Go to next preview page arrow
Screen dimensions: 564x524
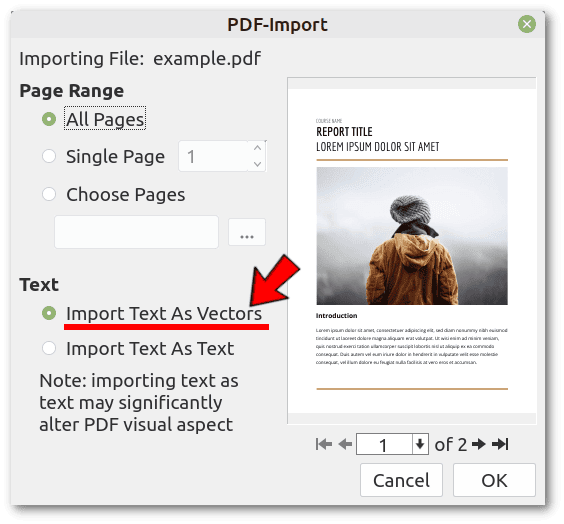pos(479,444)
